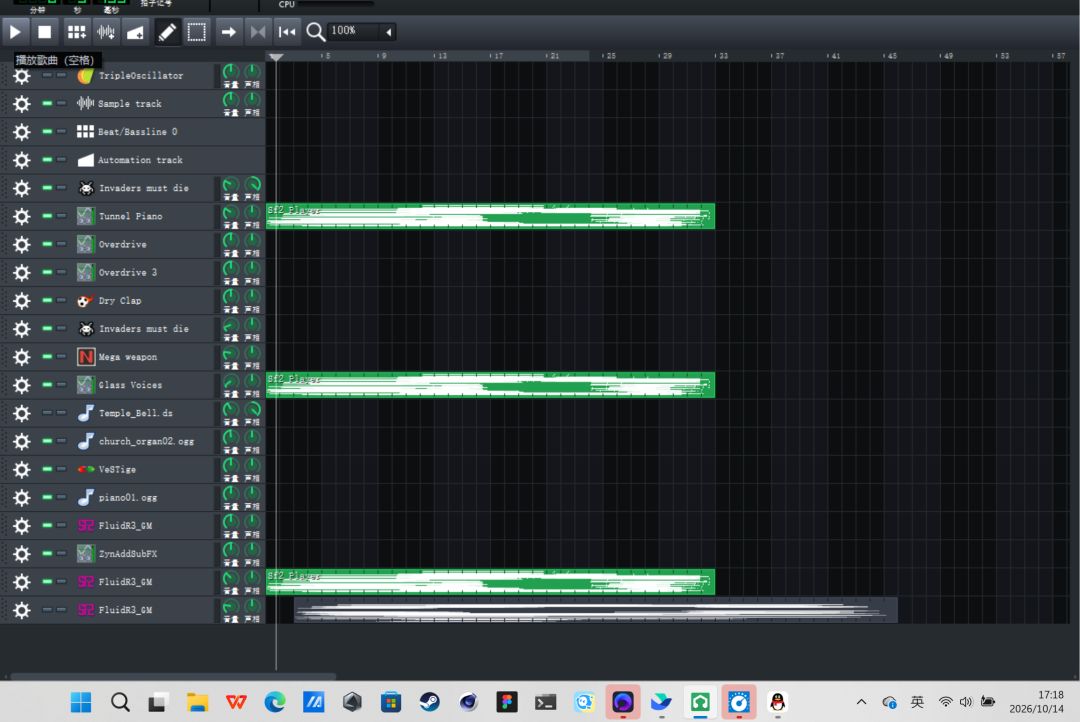Toggle auto-scrolling arrow icon in toolbar

(228, 32)
